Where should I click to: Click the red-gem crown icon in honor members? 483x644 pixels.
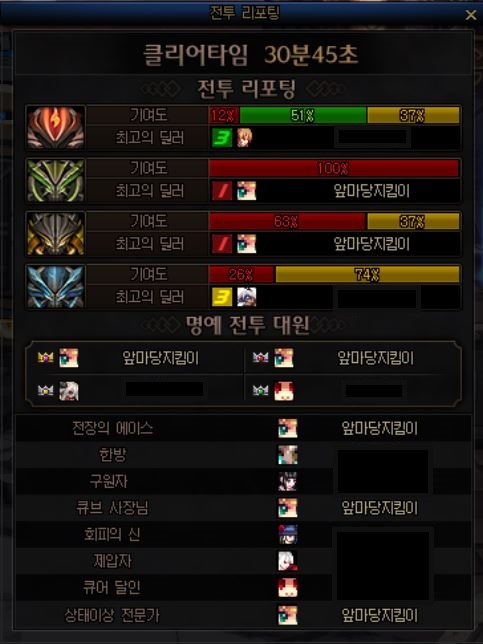pos(260,358)
